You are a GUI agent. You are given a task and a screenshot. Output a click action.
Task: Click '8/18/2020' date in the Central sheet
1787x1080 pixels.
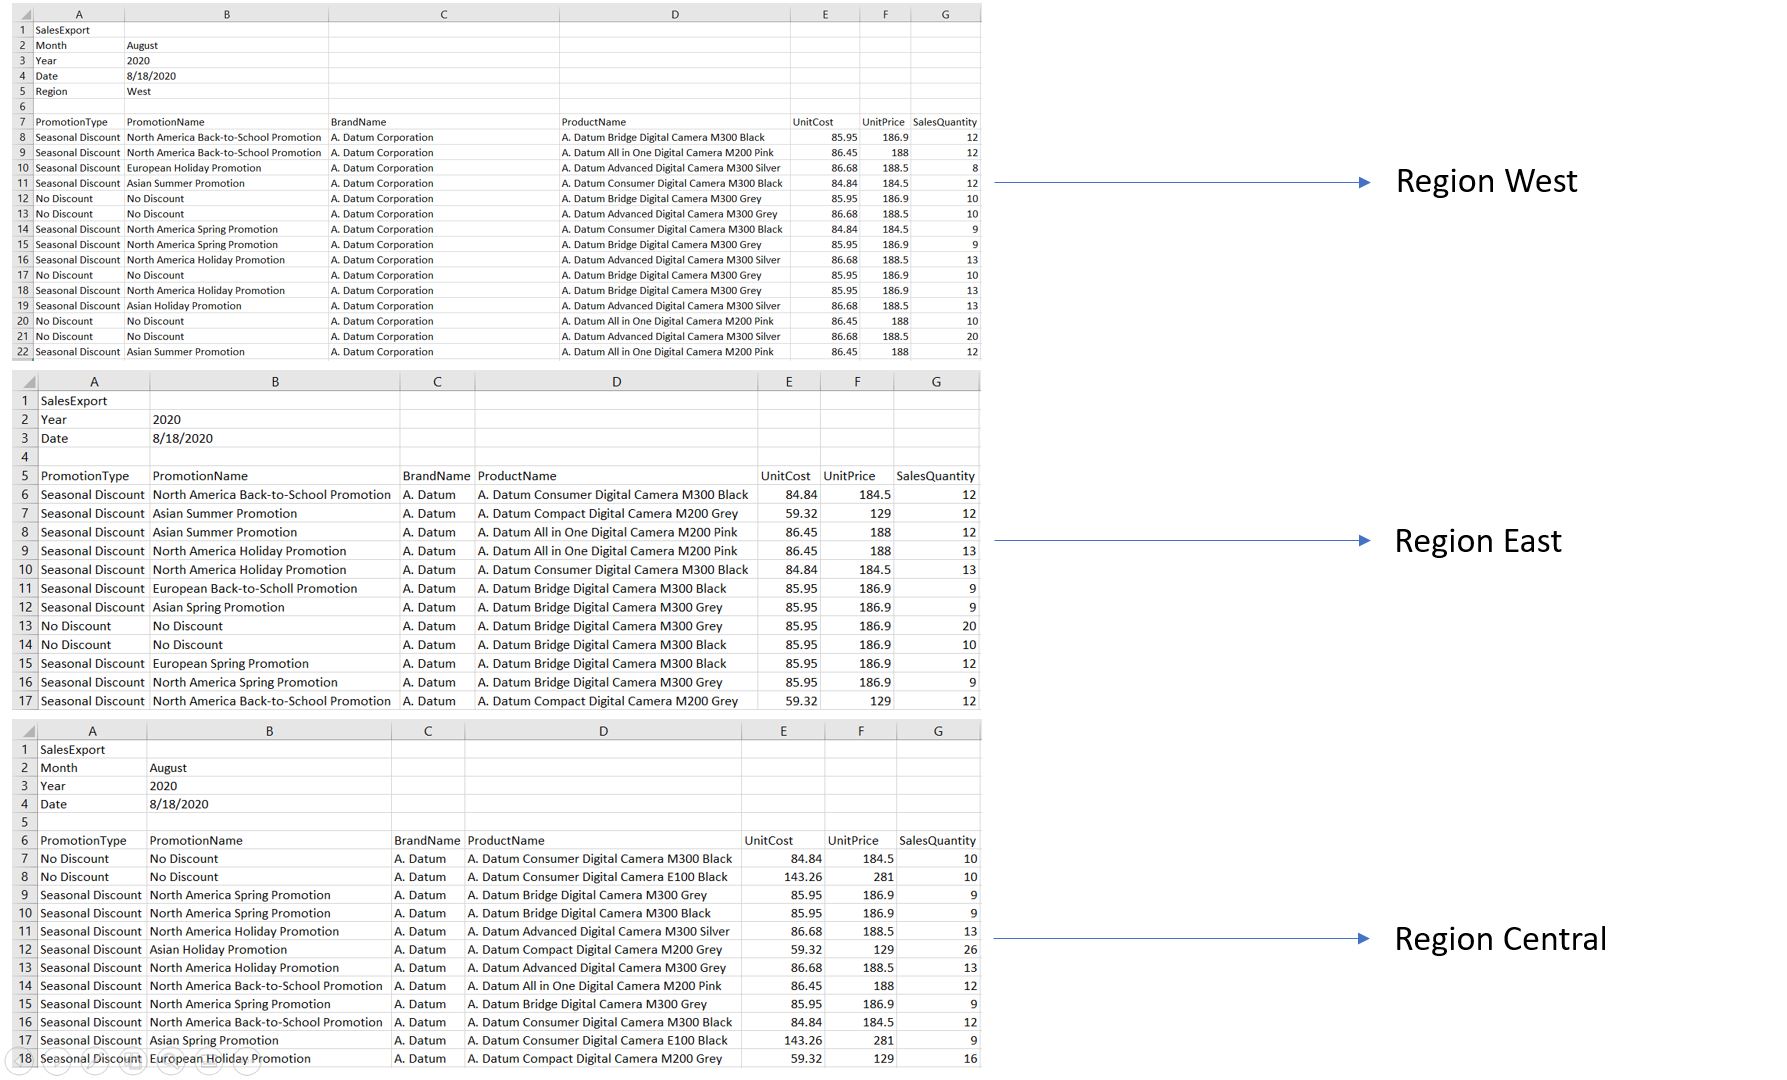click(179, 804)
